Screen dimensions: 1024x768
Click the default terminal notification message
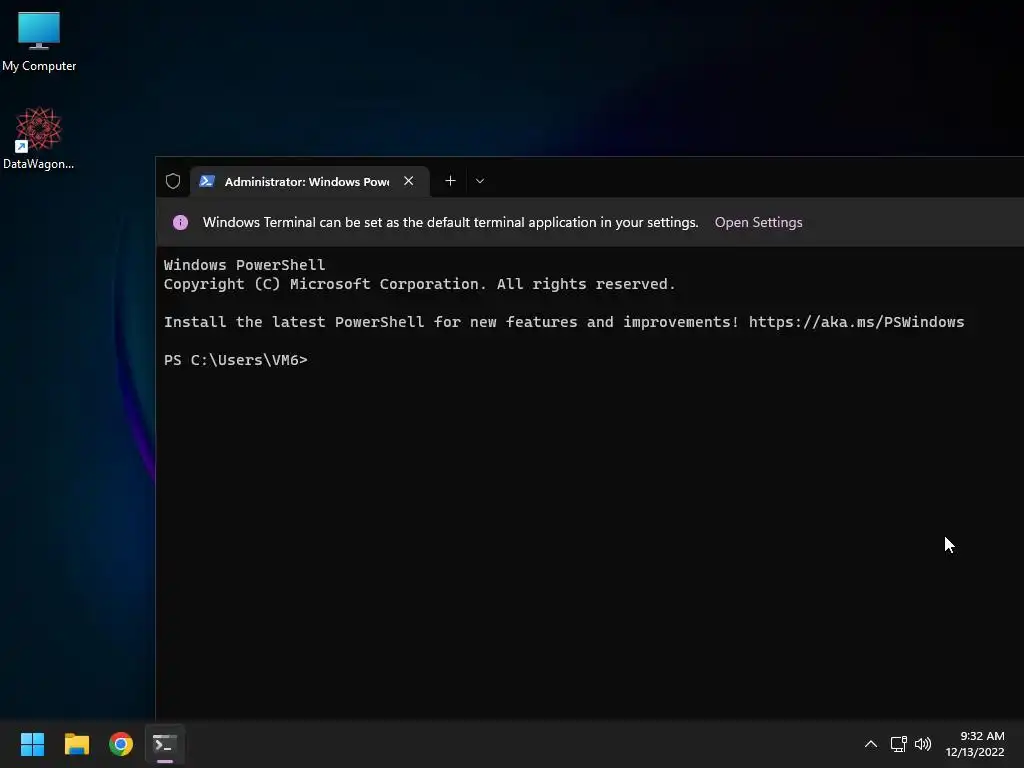click(x=450, y=222)
